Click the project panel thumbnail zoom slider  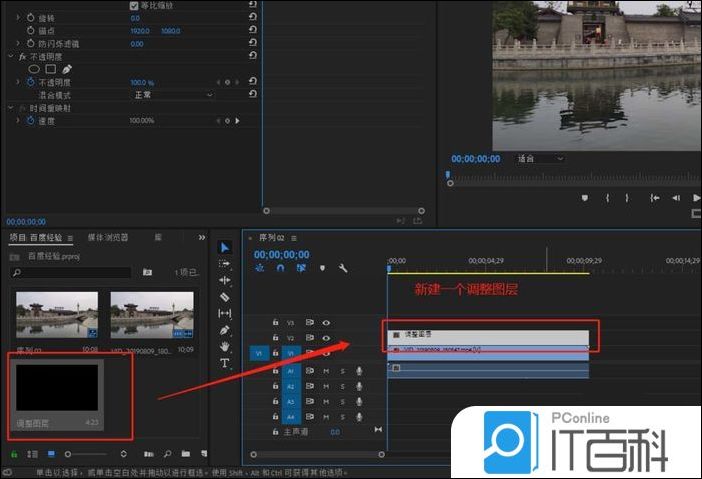[x=72, y=455]
